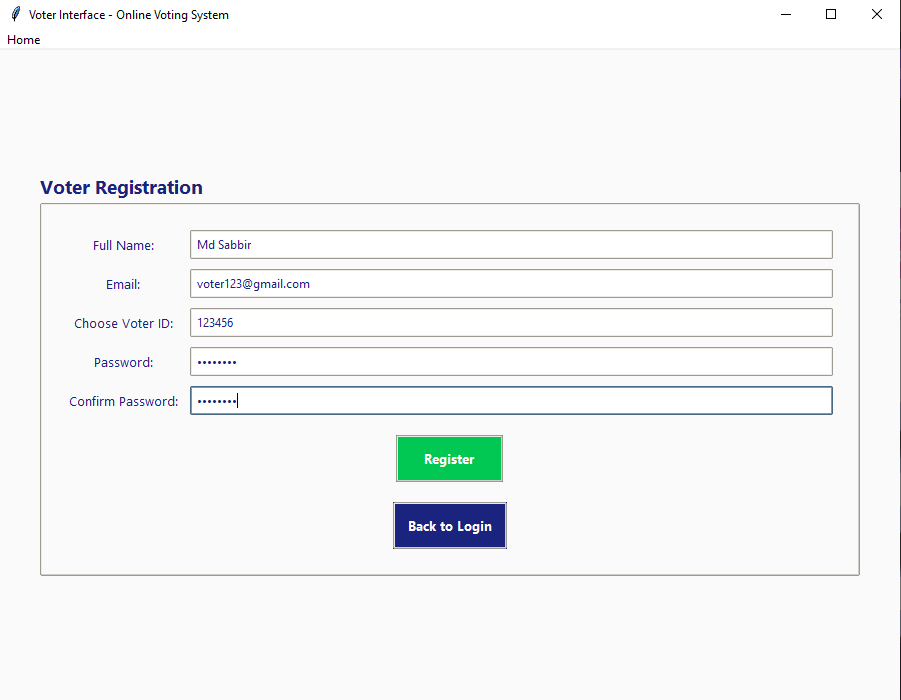The image size is (901, 700).
Task: Click the Choose Voter ID field
Action: [x=511, y=322]
